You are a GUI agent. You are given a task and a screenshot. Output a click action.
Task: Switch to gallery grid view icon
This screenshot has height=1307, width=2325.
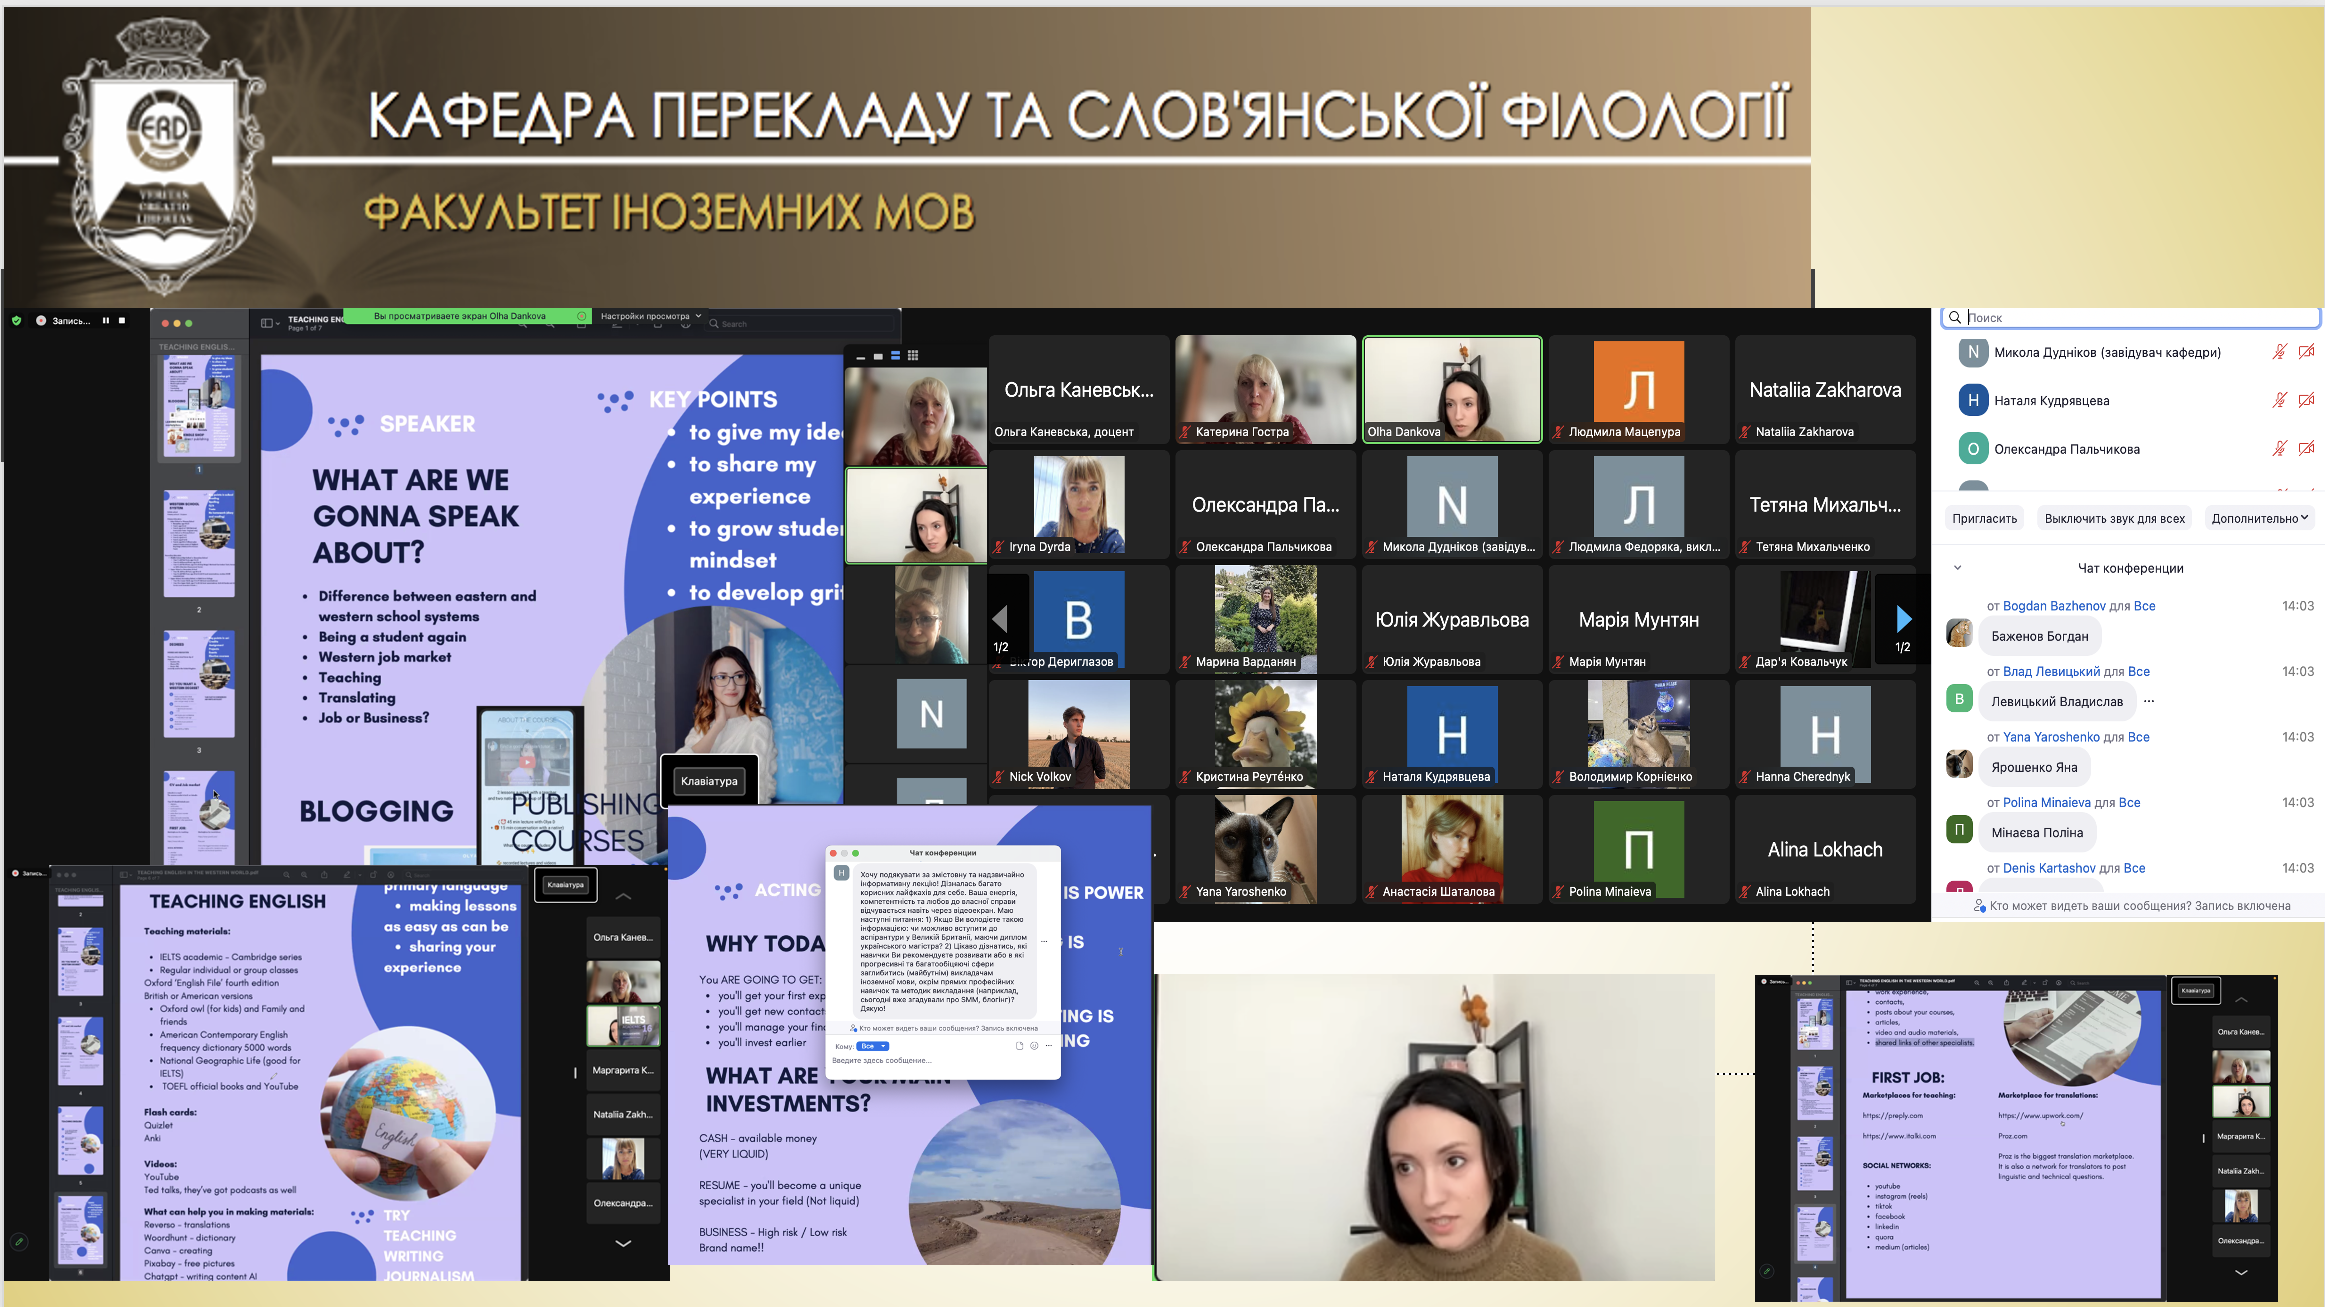coord(913,355)
